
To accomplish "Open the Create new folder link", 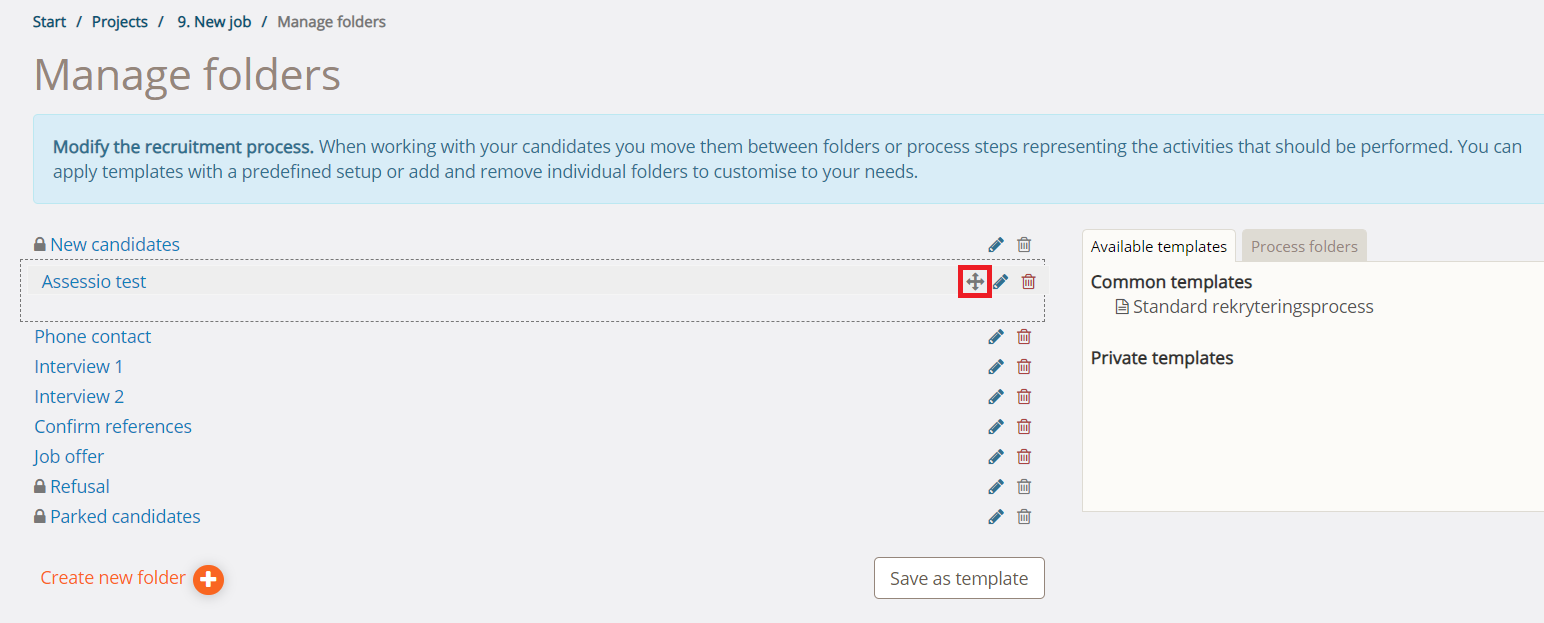I will [113, 578].
